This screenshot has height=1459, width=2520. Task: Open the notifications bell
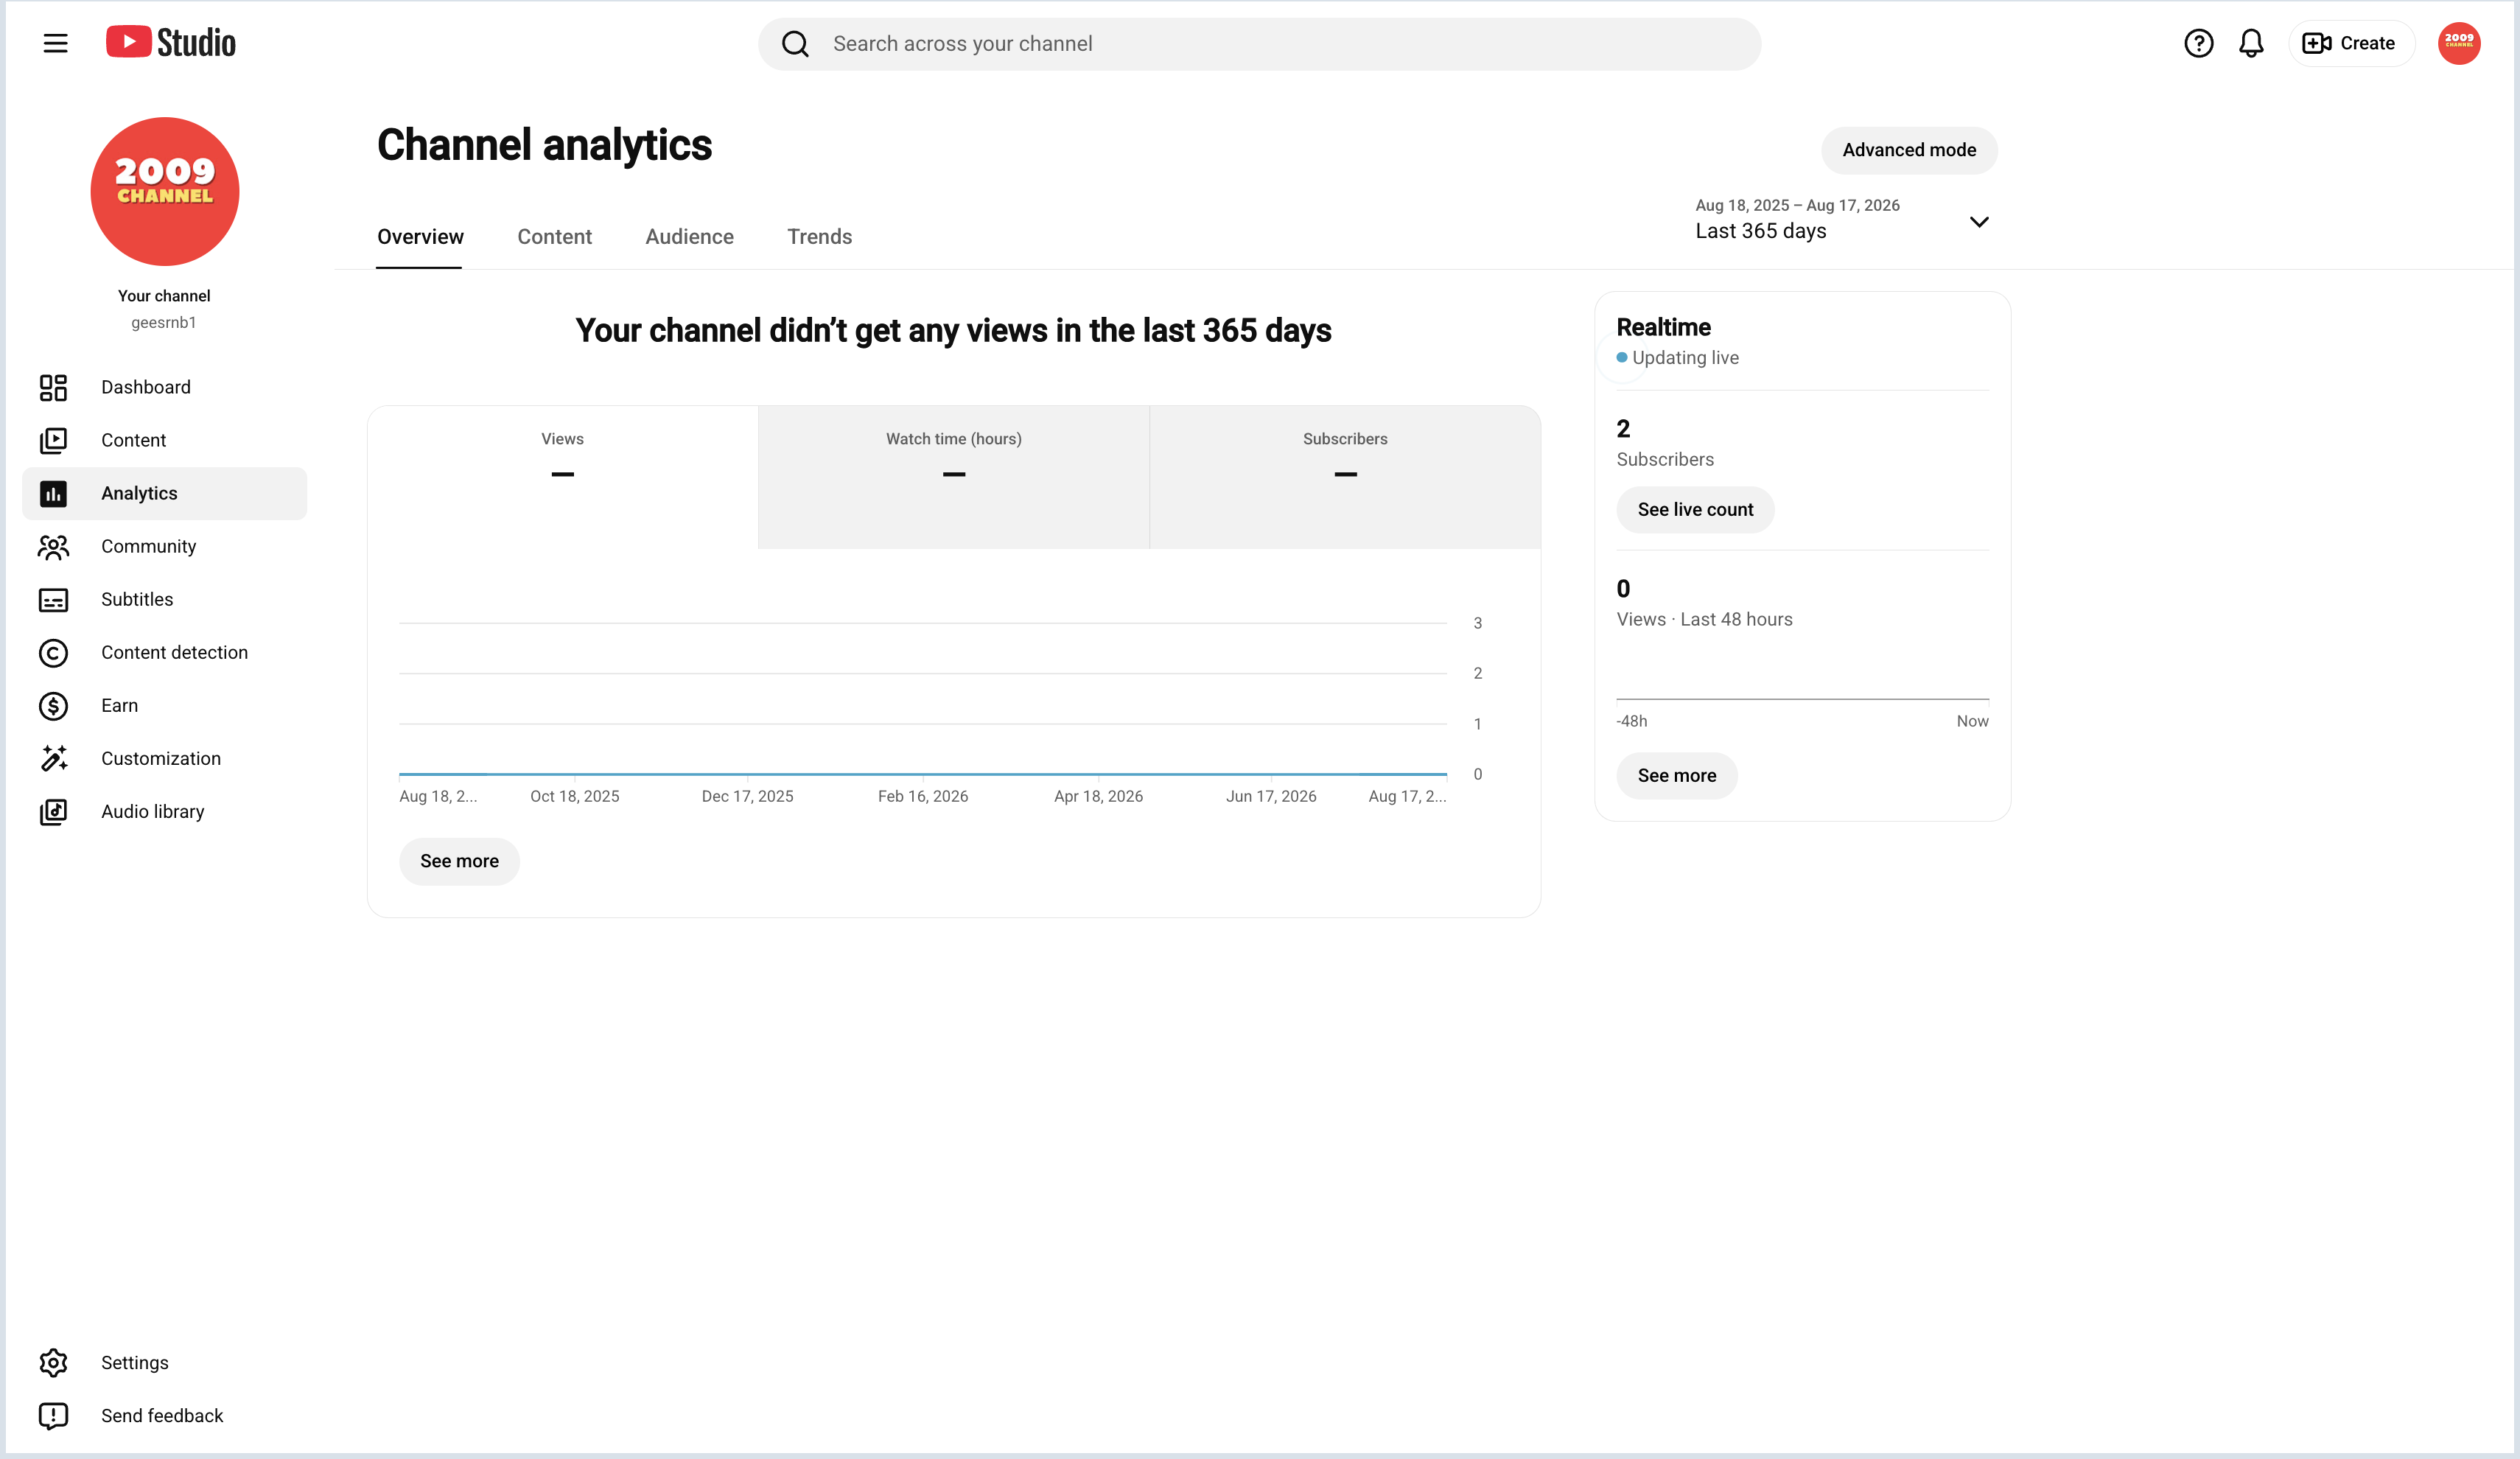click(2251, 43)
